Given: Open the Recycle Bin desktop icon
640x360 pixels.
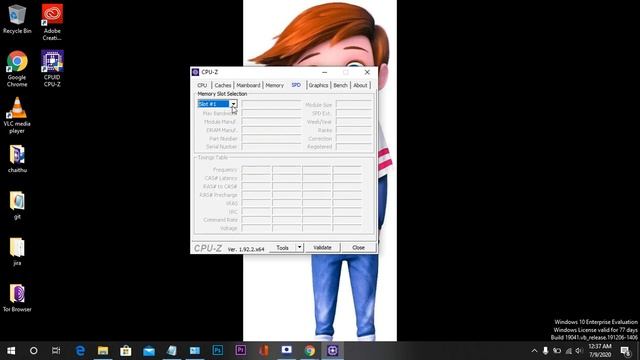Looking at the screenshot, I should tap(17, 19).
